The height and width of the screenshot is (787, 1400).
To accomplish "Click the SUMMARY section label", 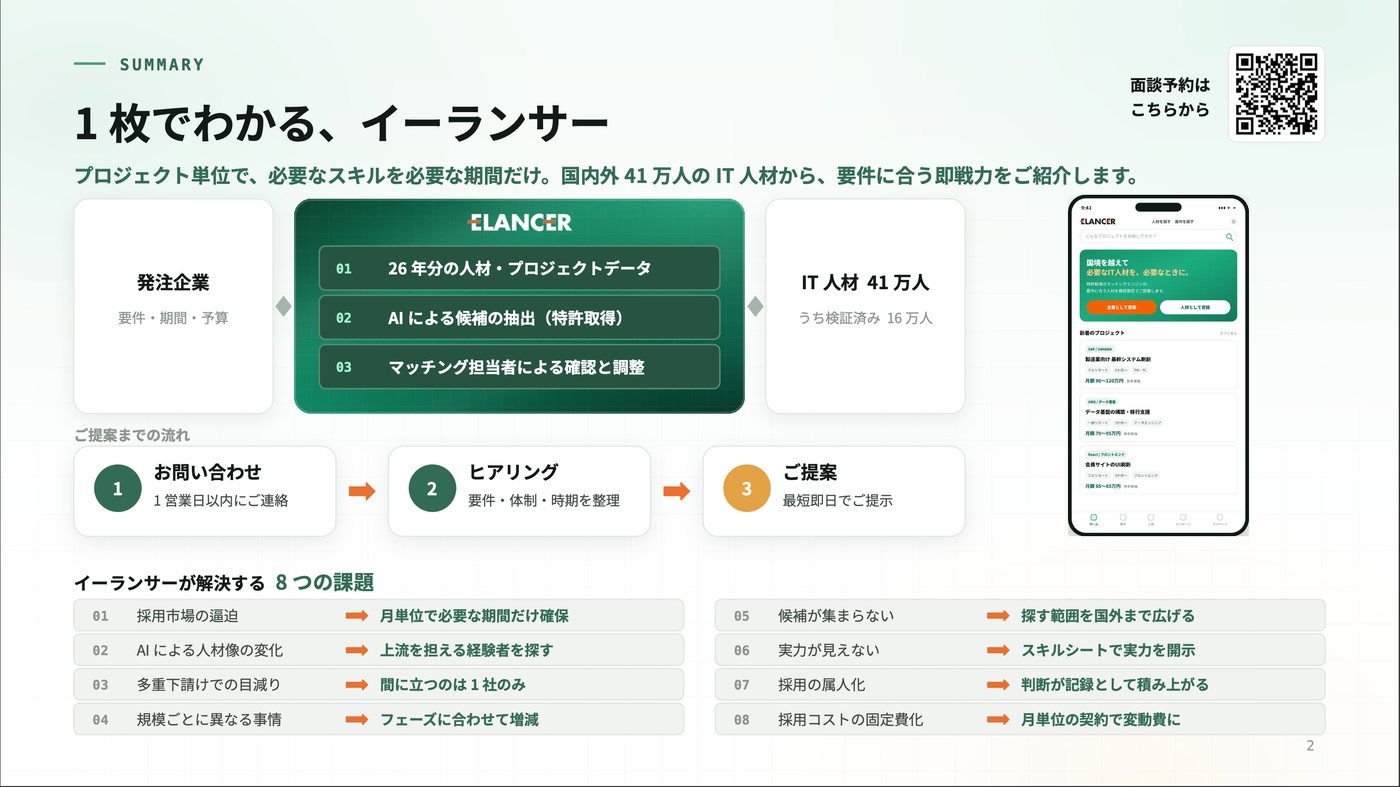I will pyautogui.click(x=161, y=65).
